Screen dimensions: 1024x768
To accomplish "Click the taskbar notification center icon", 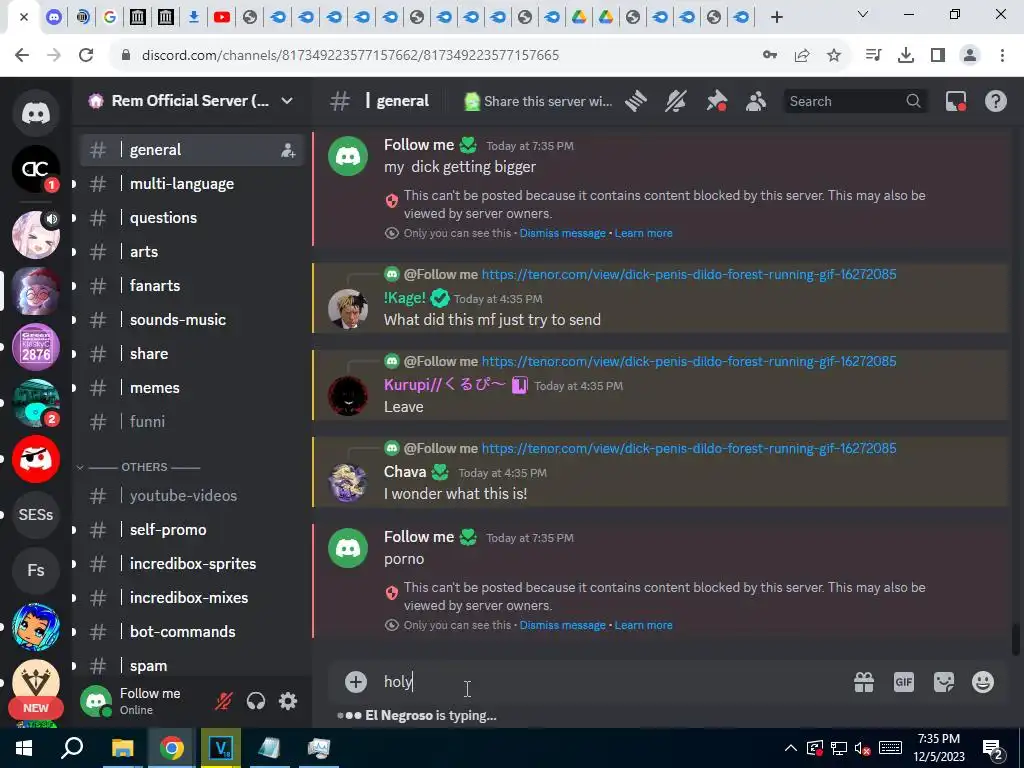I will tap(992, 750).
